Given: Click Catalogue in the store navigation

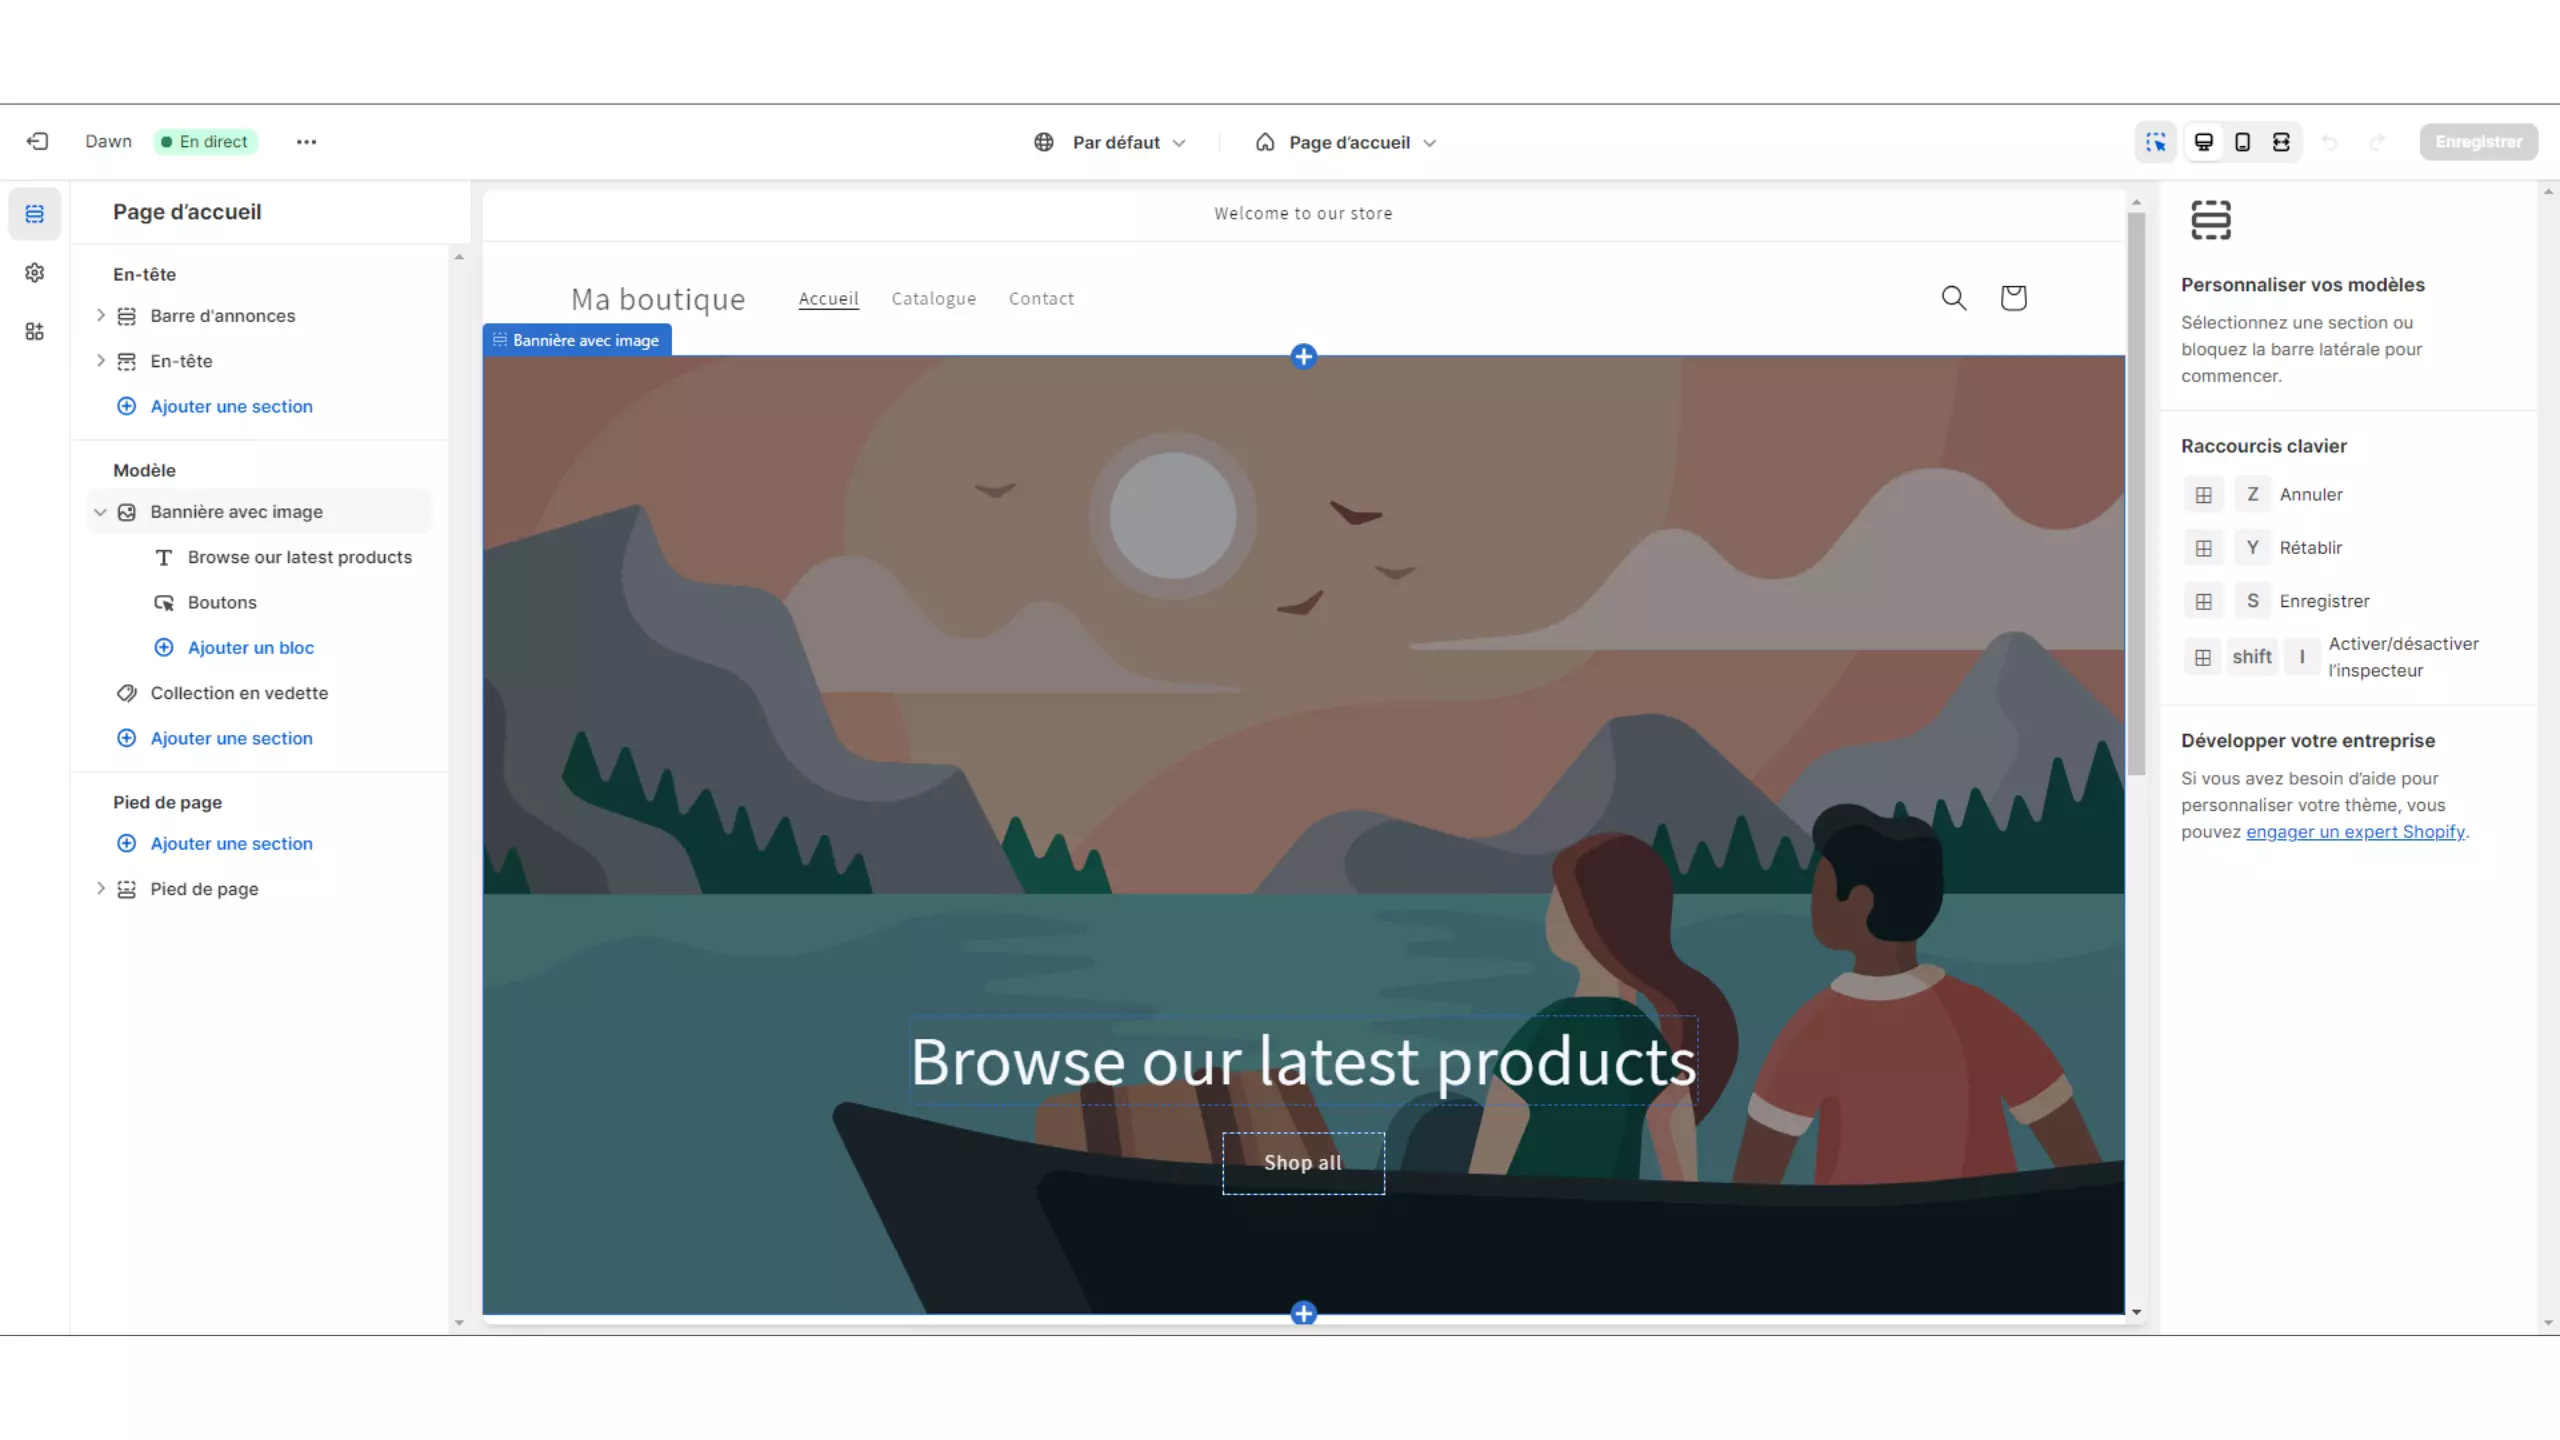Looking at the screenshot, I should click(x=933, y=298).
